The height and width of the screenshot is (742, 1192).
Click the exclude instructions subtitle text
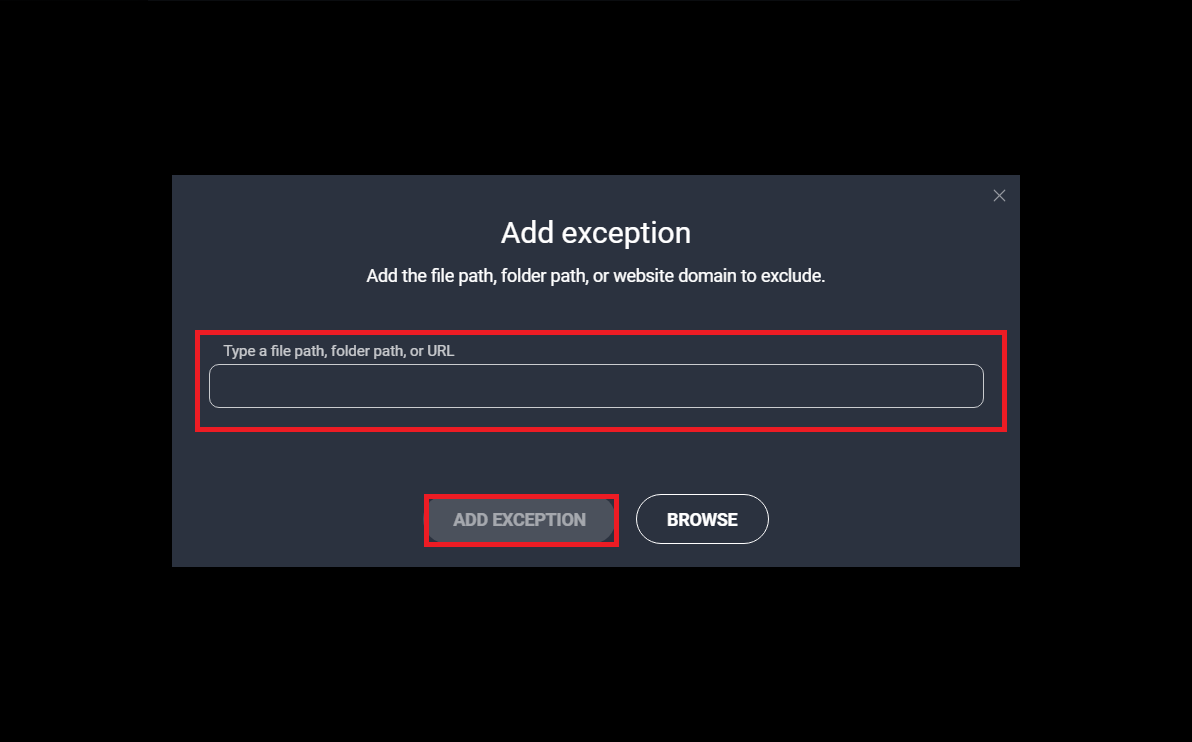point(596,276)
